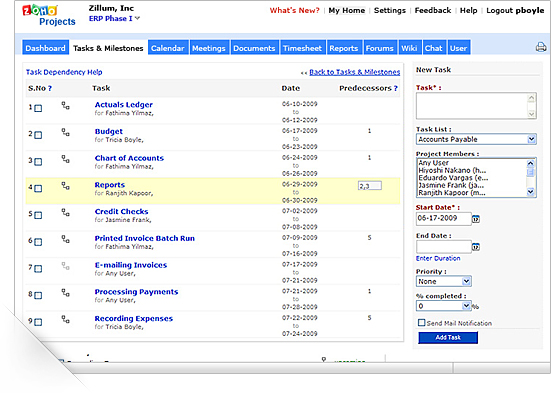Viewport: 551px width, 393px height.
Task: Select Eduardo Vargas in Project Members list
Action: pos(453,178)
